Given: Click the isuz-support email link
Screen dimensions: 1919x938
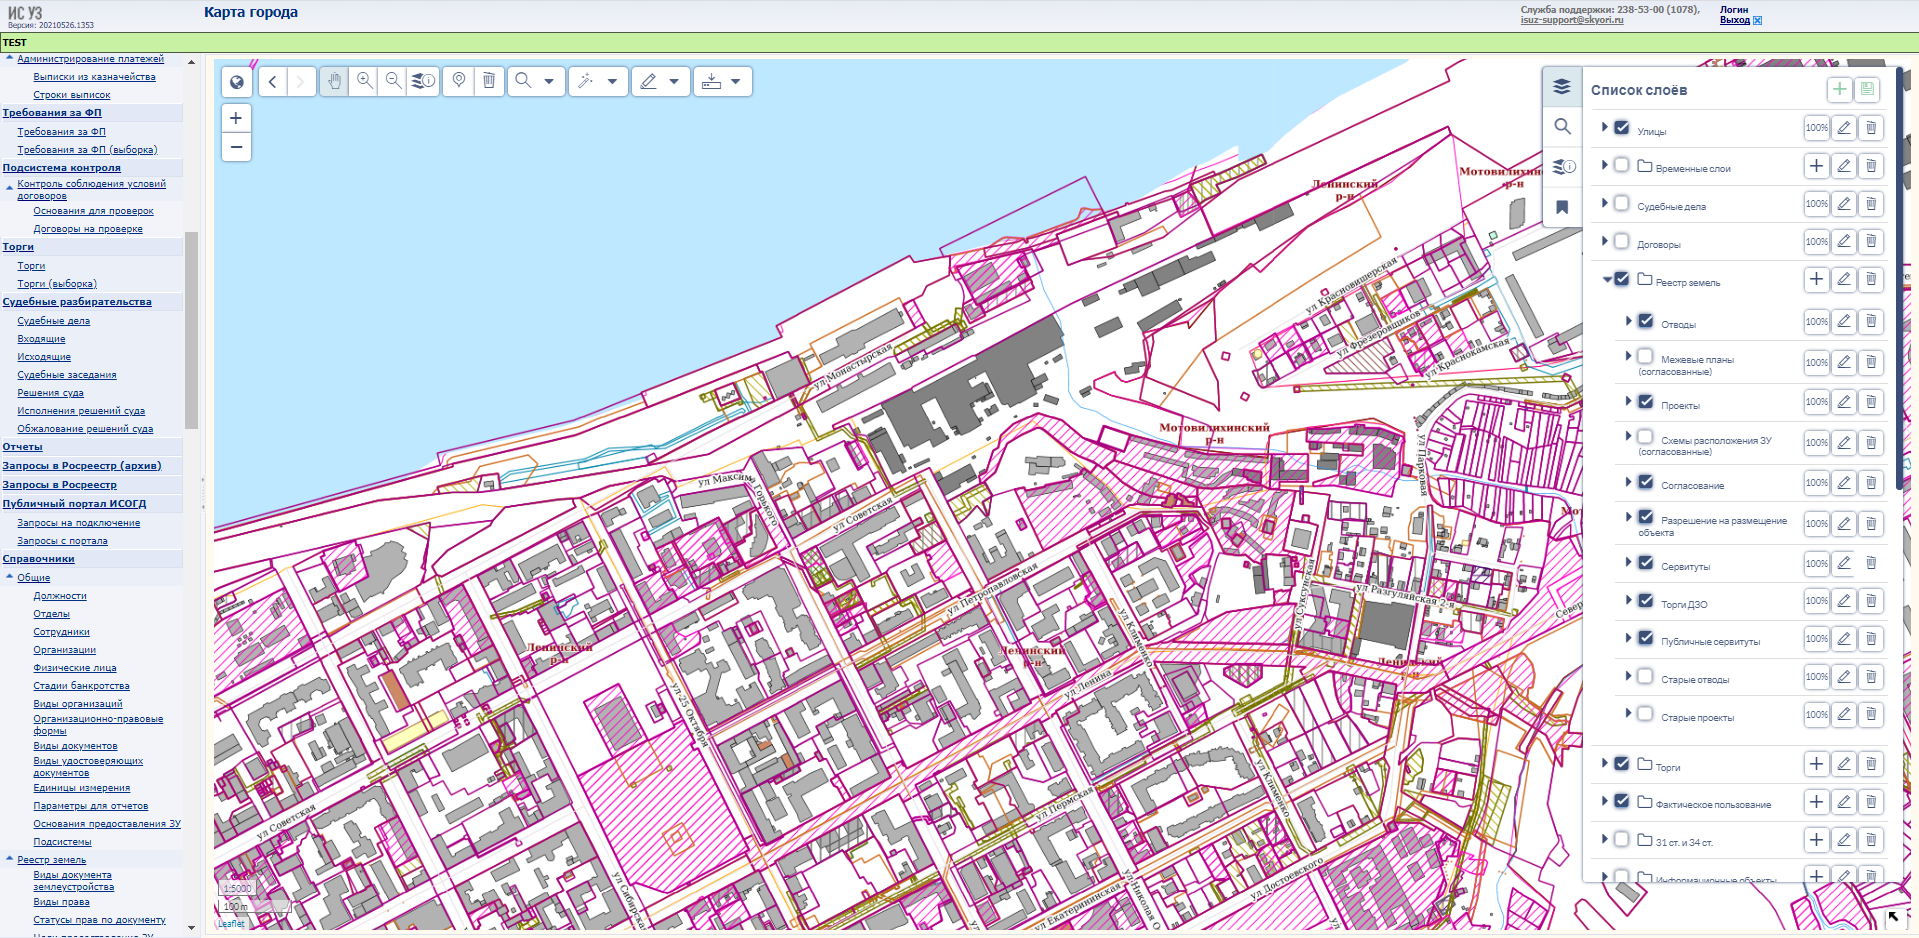Looking at the screenshot, I should pos(1571,20).
